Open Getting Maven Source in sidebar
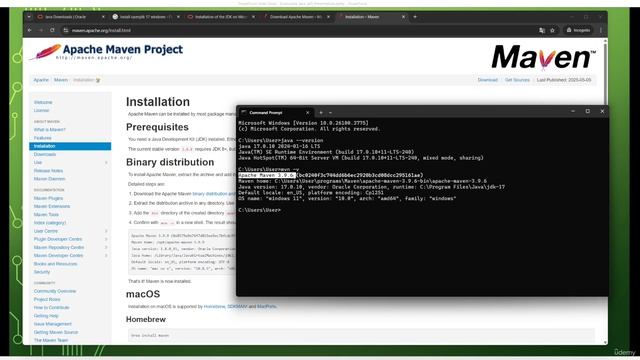 (56, 332)
